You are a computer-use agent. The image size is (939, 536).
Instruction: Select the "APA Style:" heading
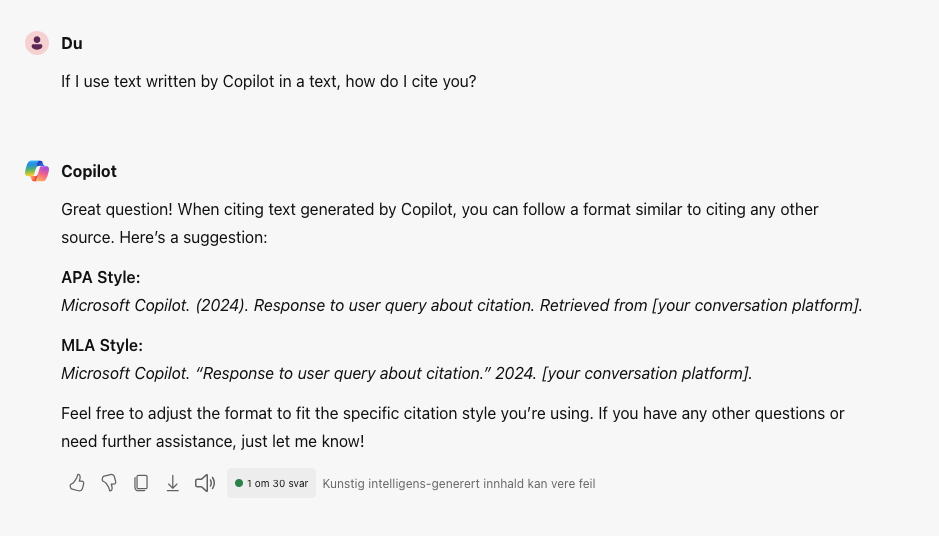tap(101, 277)
